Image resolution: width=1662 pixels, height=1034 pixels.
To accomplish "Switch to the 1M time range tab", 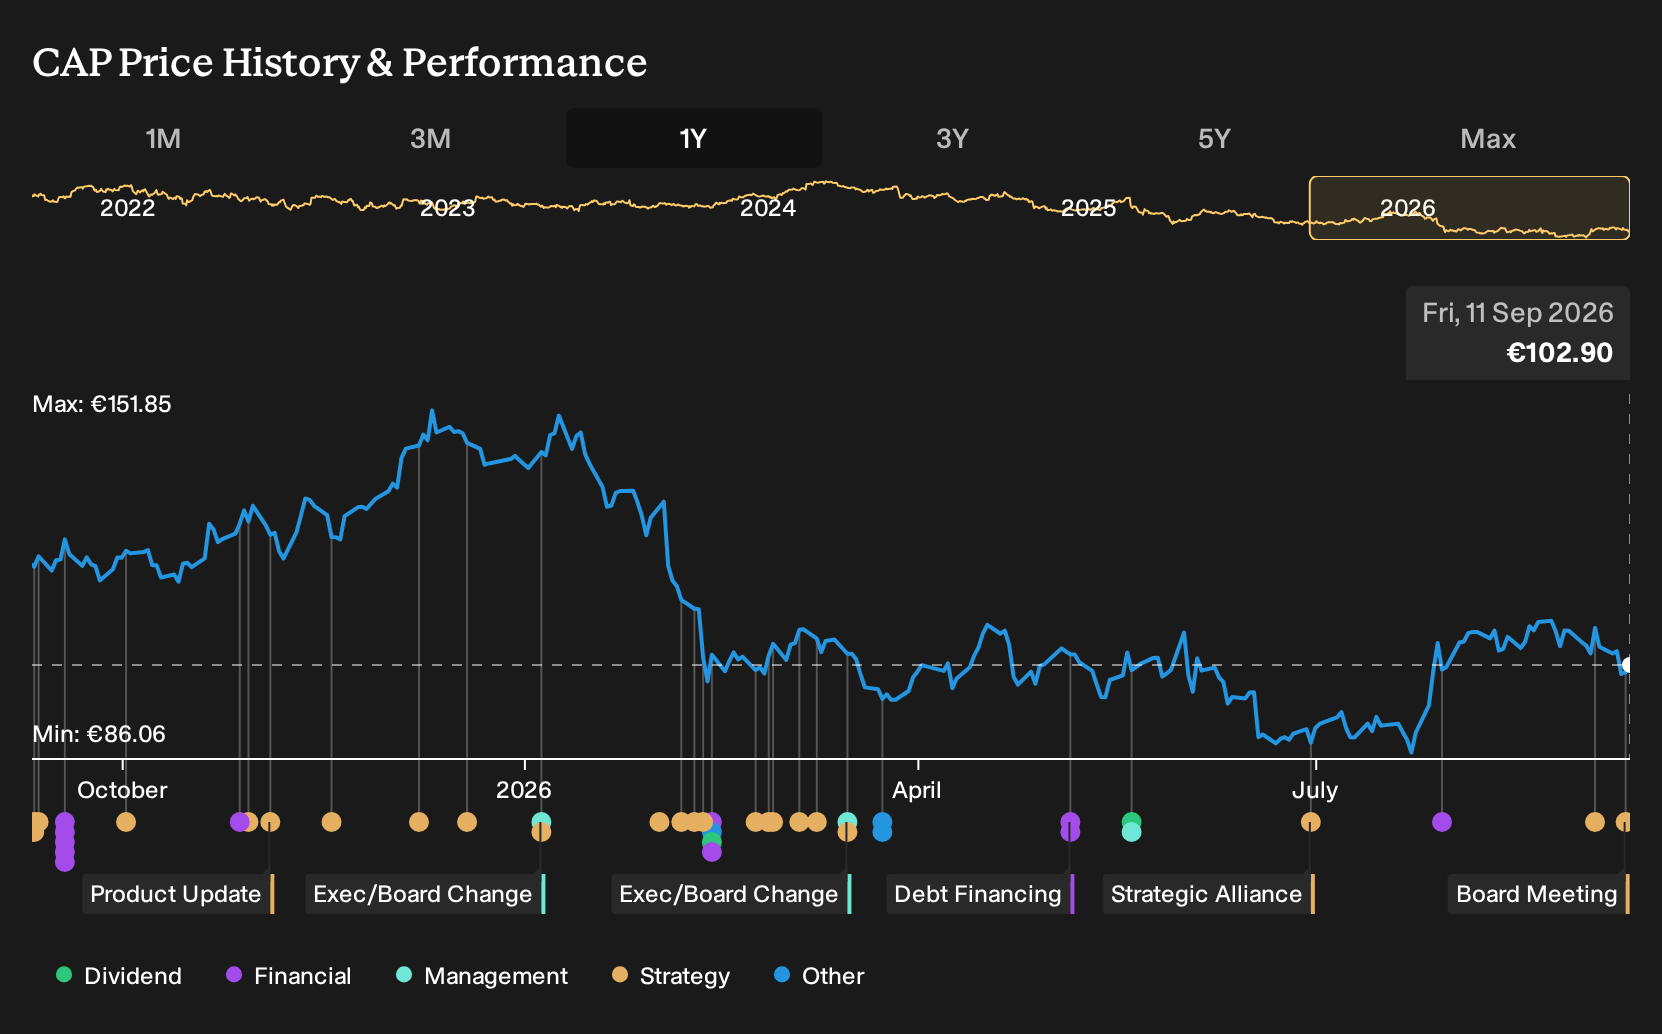I will tap(163, 138).
